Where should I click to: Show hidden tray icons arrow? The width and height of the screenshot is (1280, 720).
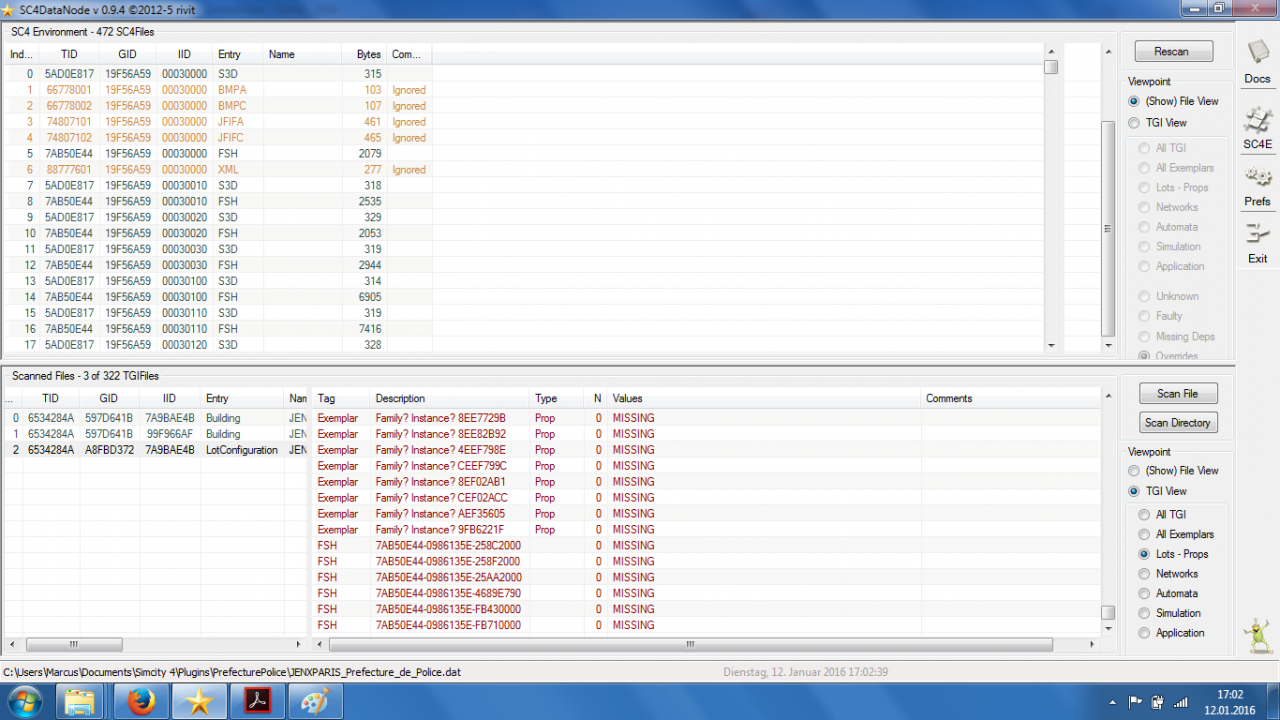[x=1113, y=702]
